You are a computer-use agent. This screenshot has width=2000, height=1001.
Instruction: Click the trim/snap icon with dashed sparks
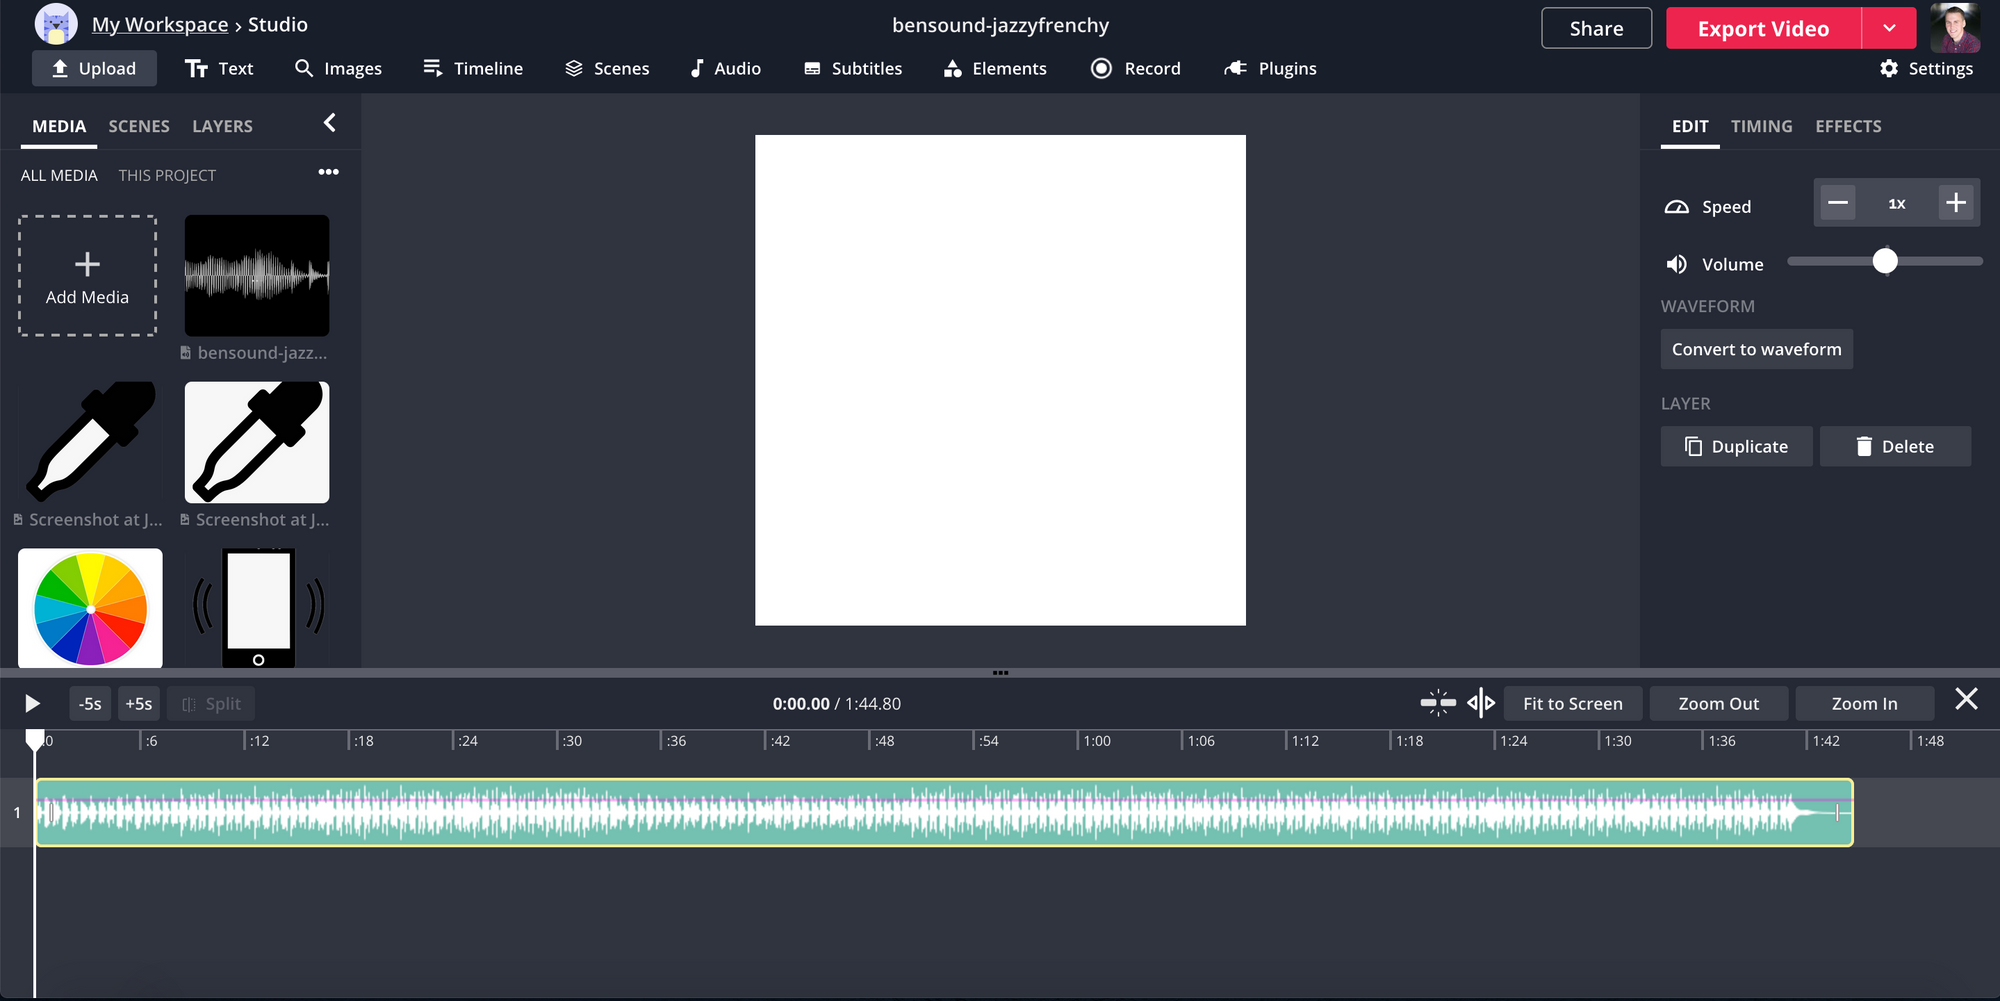(1438, 703)
